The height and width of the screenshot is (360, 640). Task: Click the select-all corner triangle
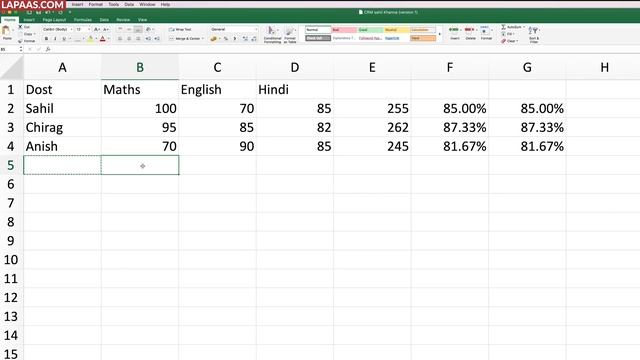click(12, 67)
